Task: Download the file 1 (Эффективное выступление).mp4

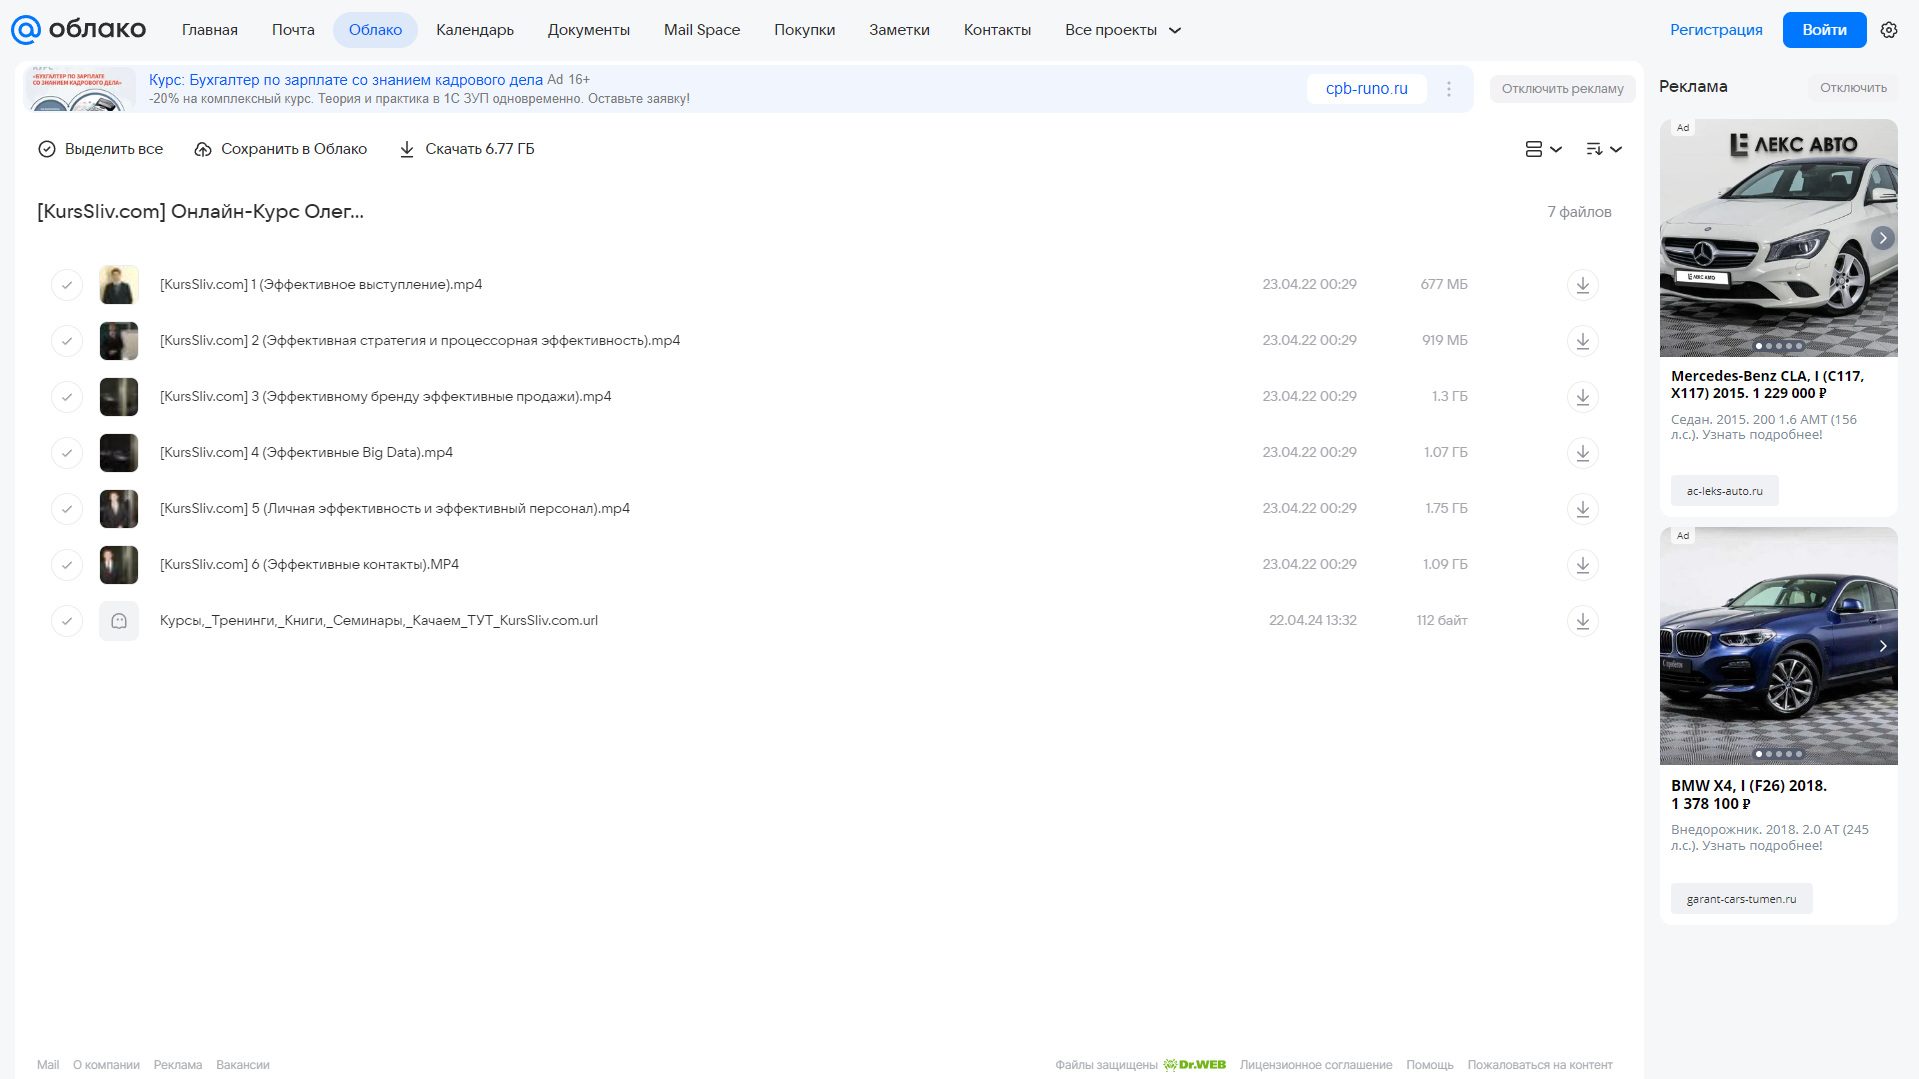Action: (x=1582, y=285)
